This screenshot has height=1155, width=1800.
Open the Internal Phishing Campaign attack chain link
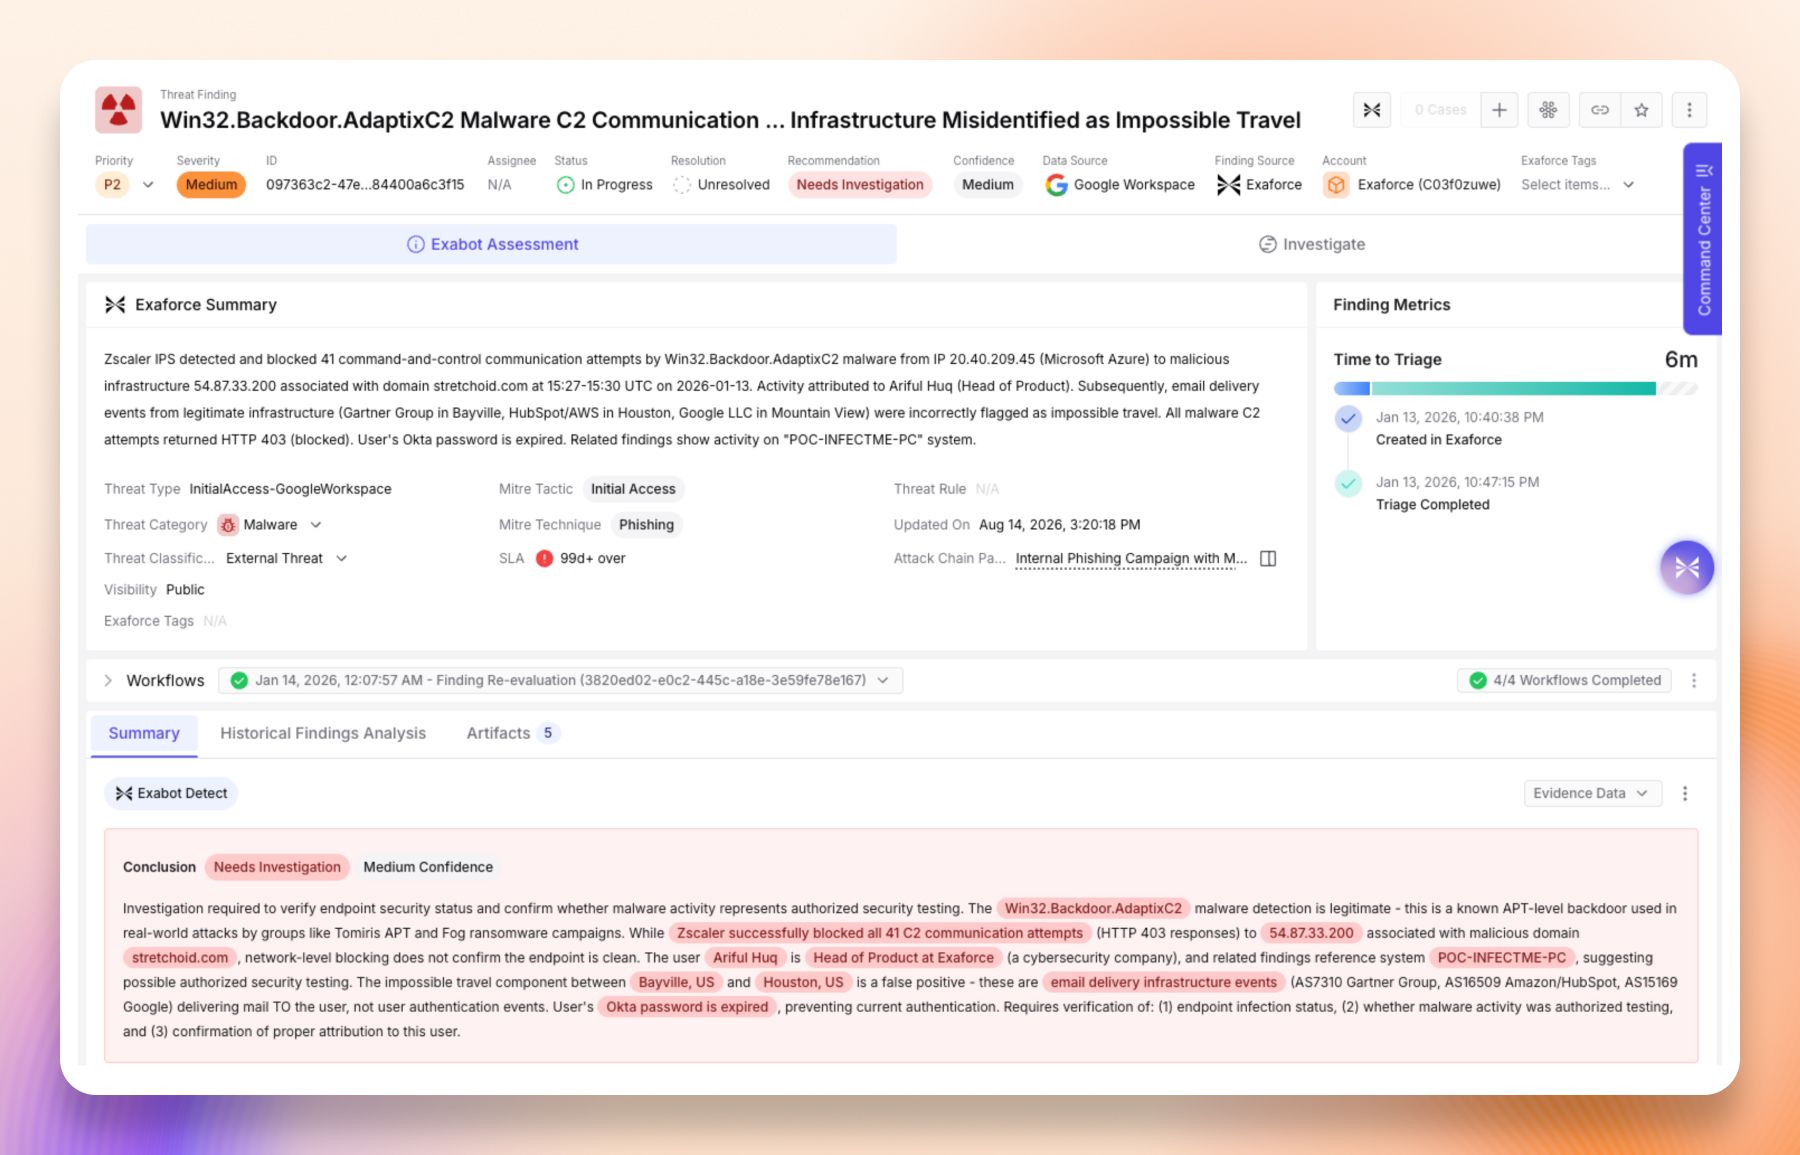coord(1131,559)
